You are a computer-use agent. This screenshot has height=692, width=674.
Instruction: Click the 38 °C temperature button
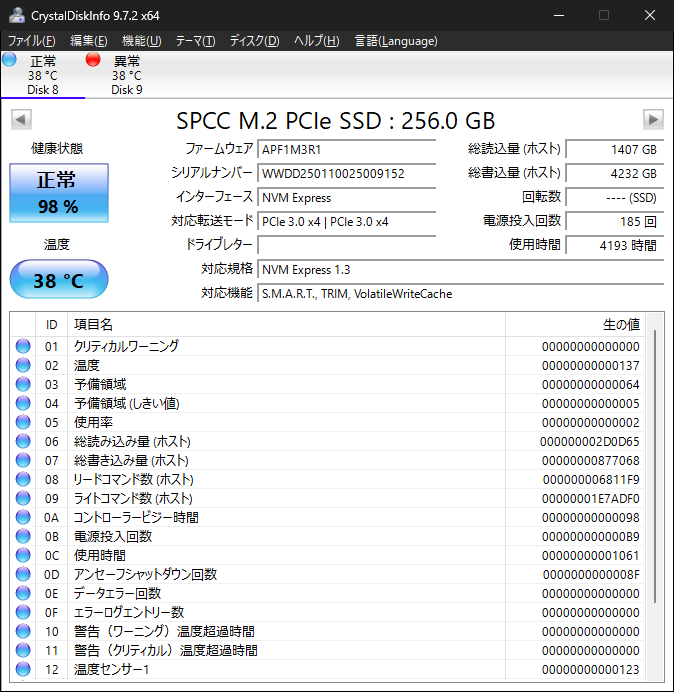[58, 280]
